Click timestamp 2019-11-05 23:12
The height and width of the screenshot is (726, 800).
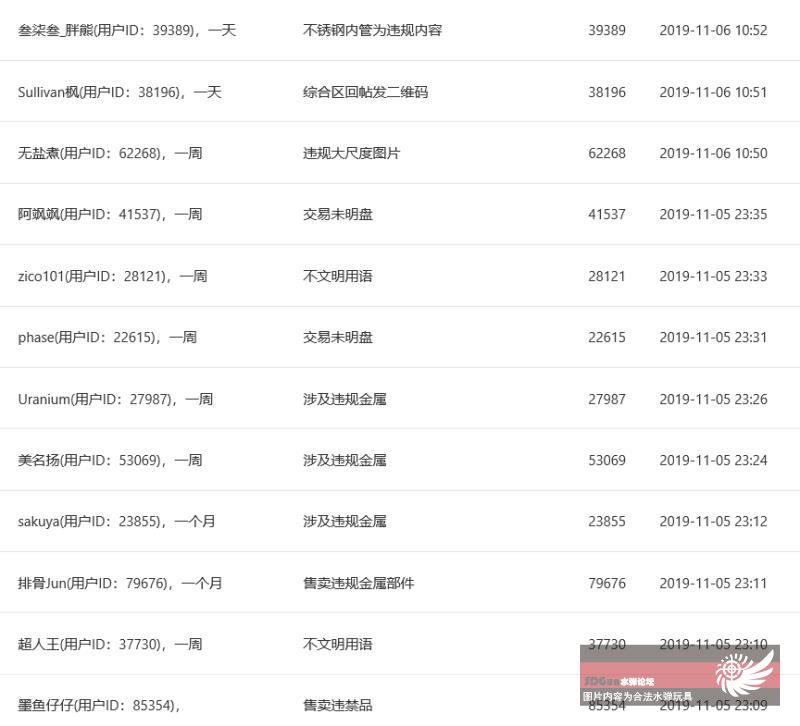click(713, 521)
